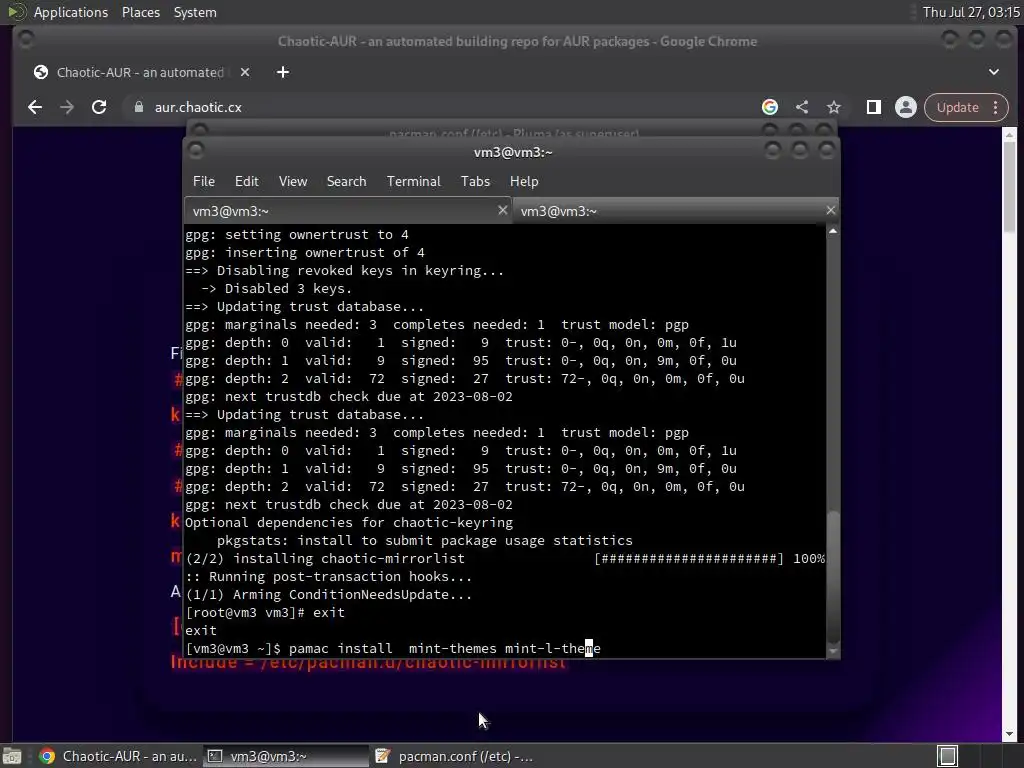Switch to Chaotic-AUR Chrome in the taskbar

(118, 756)
